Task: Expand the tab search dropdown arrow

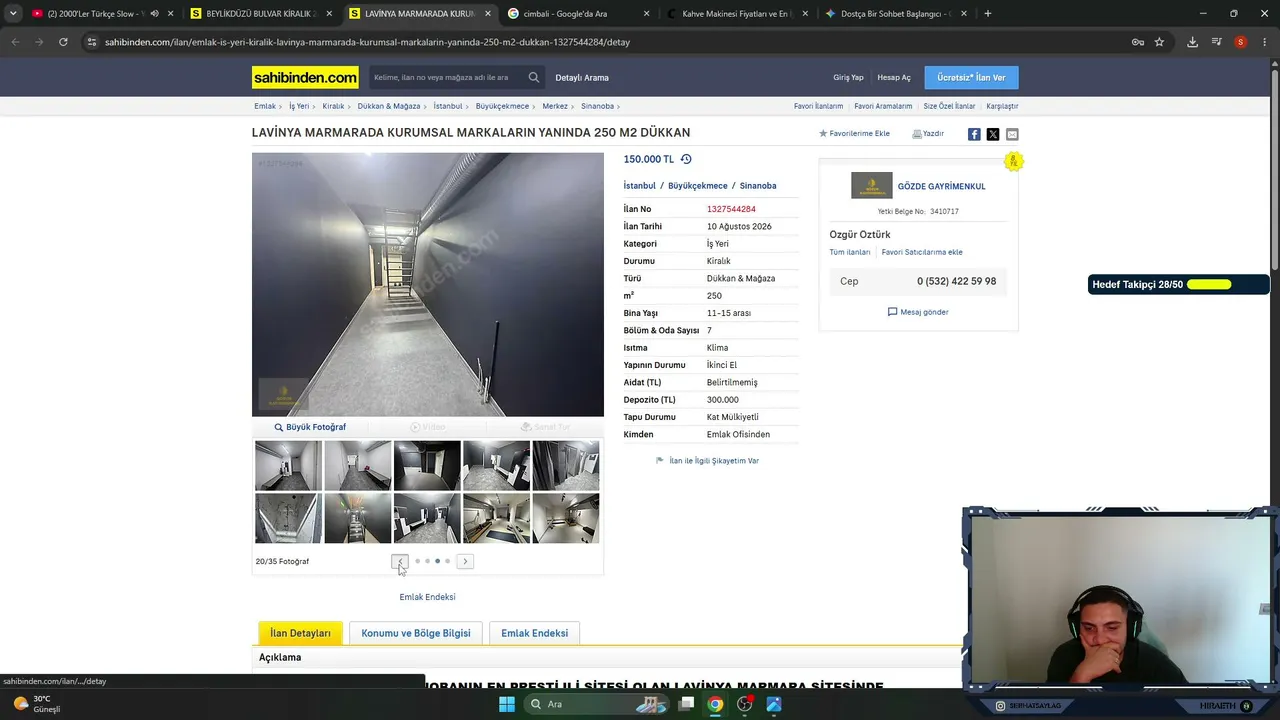Action: 13,14
